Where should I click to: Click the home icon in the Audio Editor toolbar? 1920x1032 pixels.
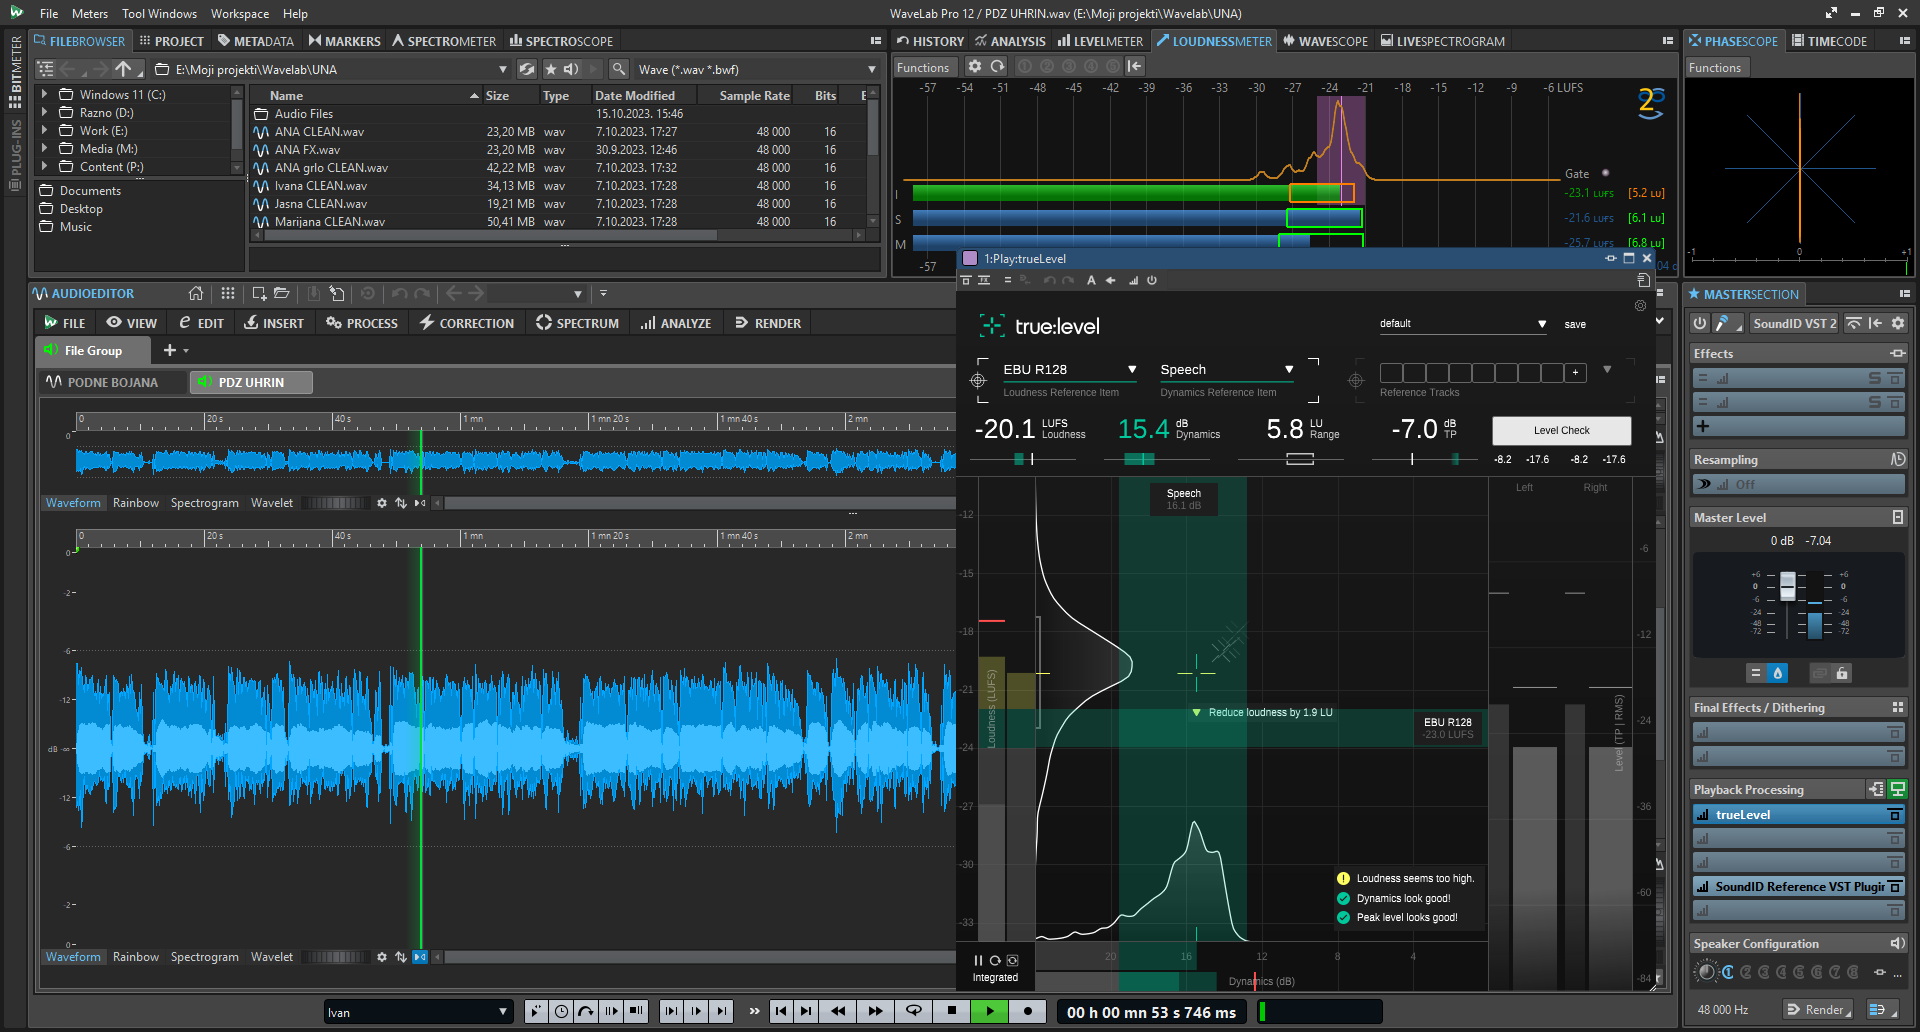point(196,293)
